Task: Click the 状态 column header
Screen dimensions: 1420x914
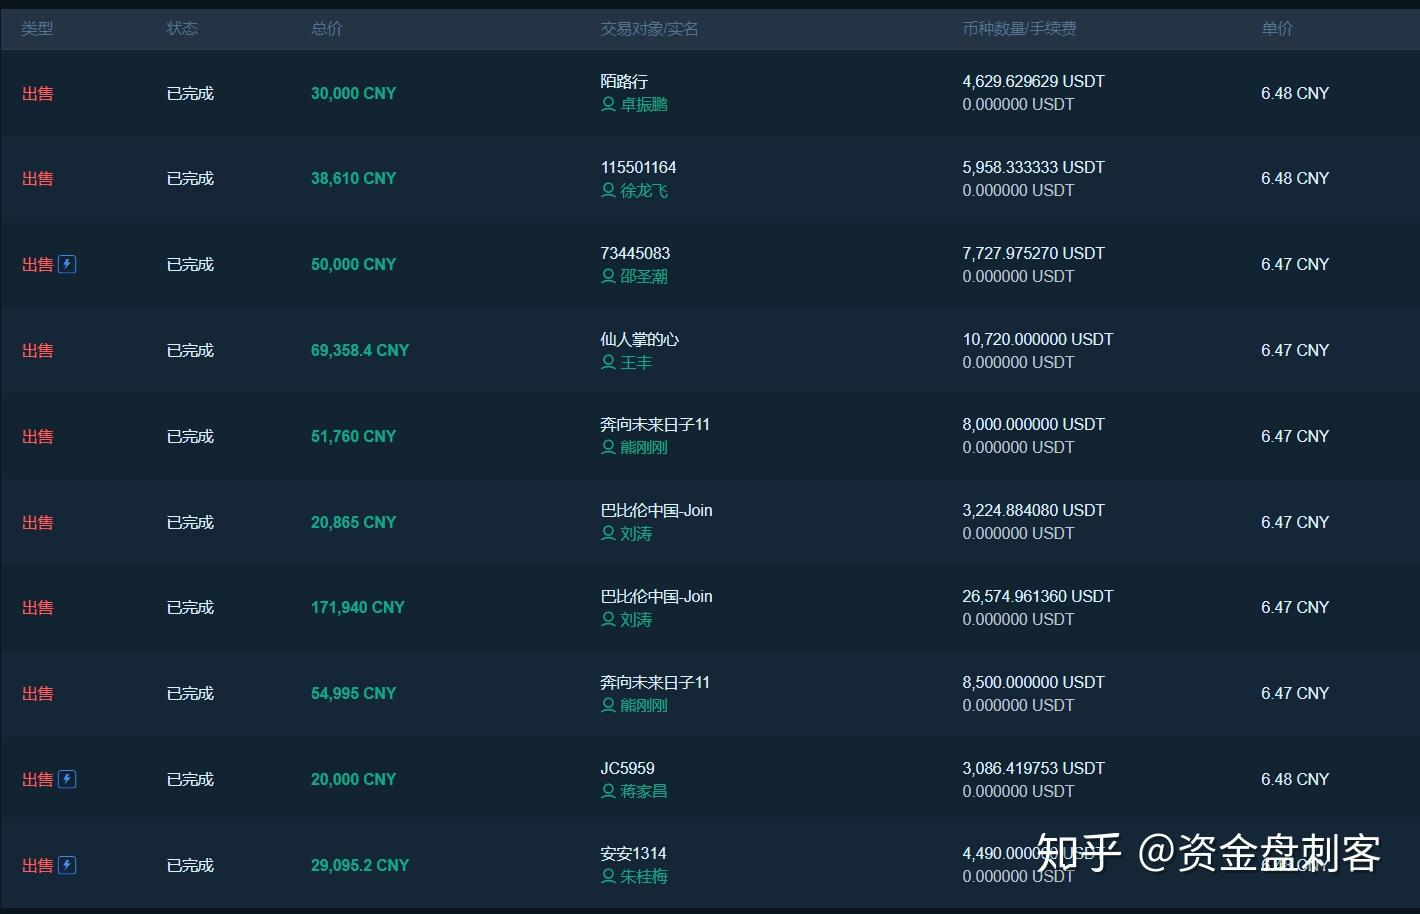Action: (x=182, y=29)
